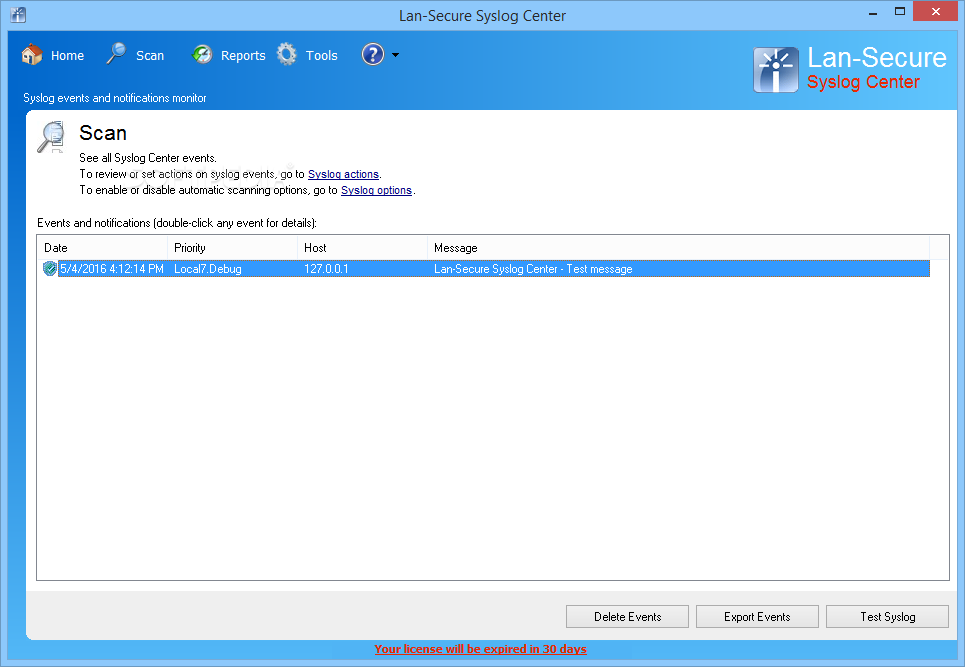The height and width of the screenshot is (667, 965).
Task: Click the Delete Events button
Action: [627, 617]
